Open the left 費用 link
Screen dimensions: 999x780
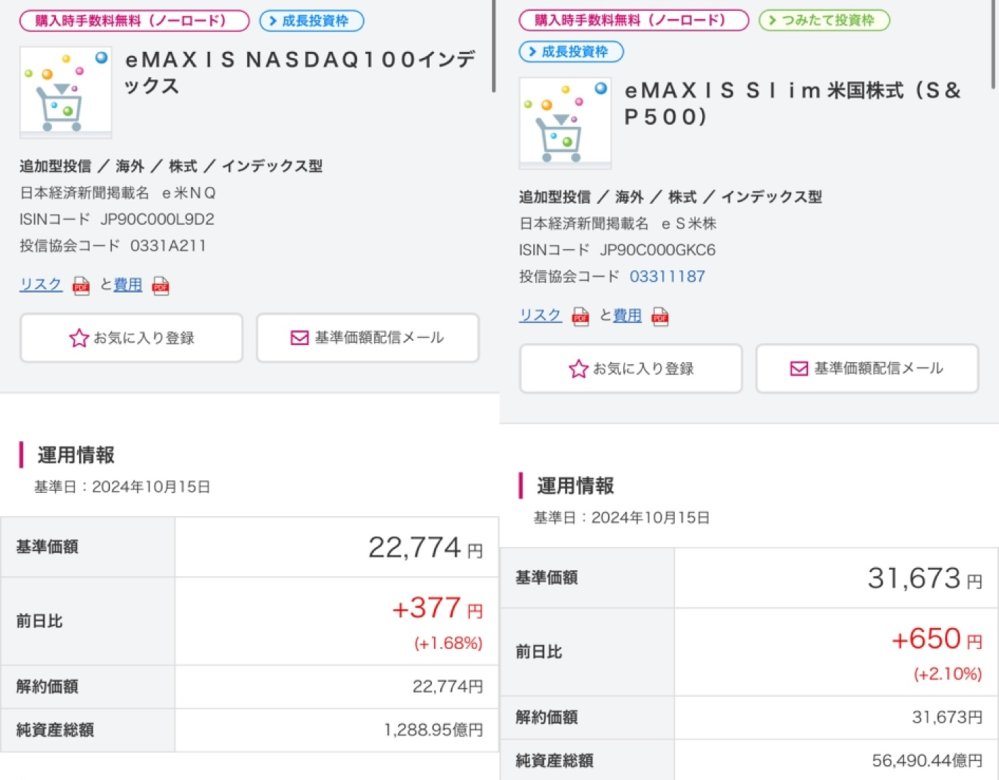click(128, 285)
